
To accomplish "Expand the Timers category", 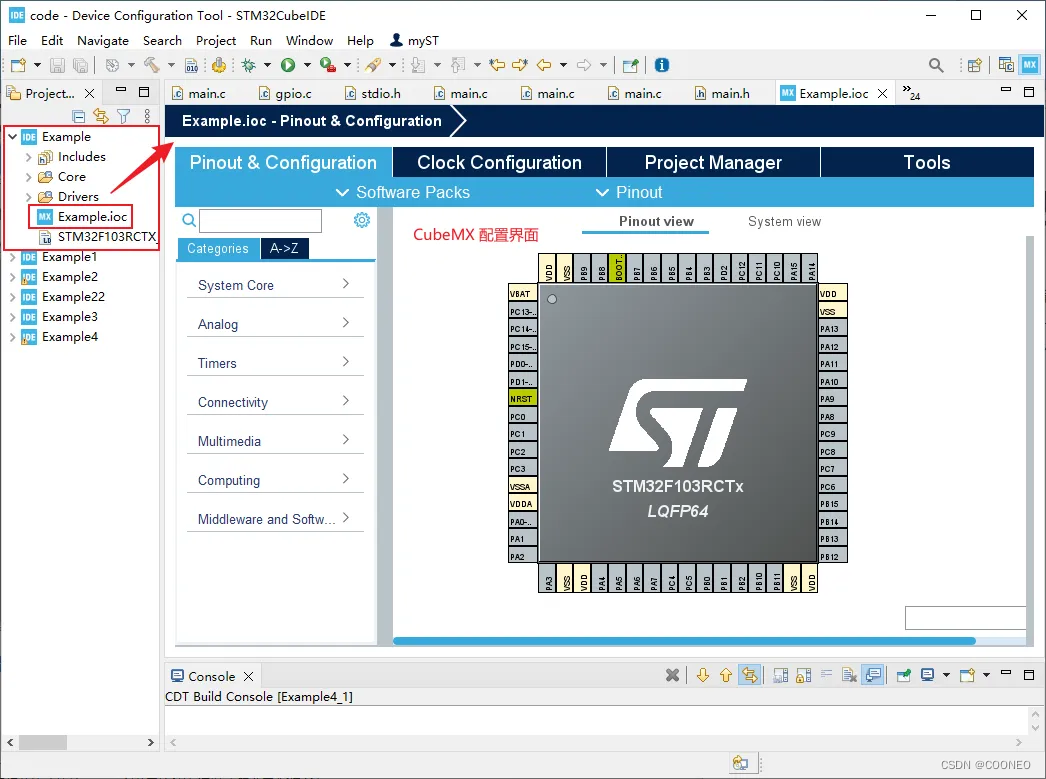I will point(275,363).
